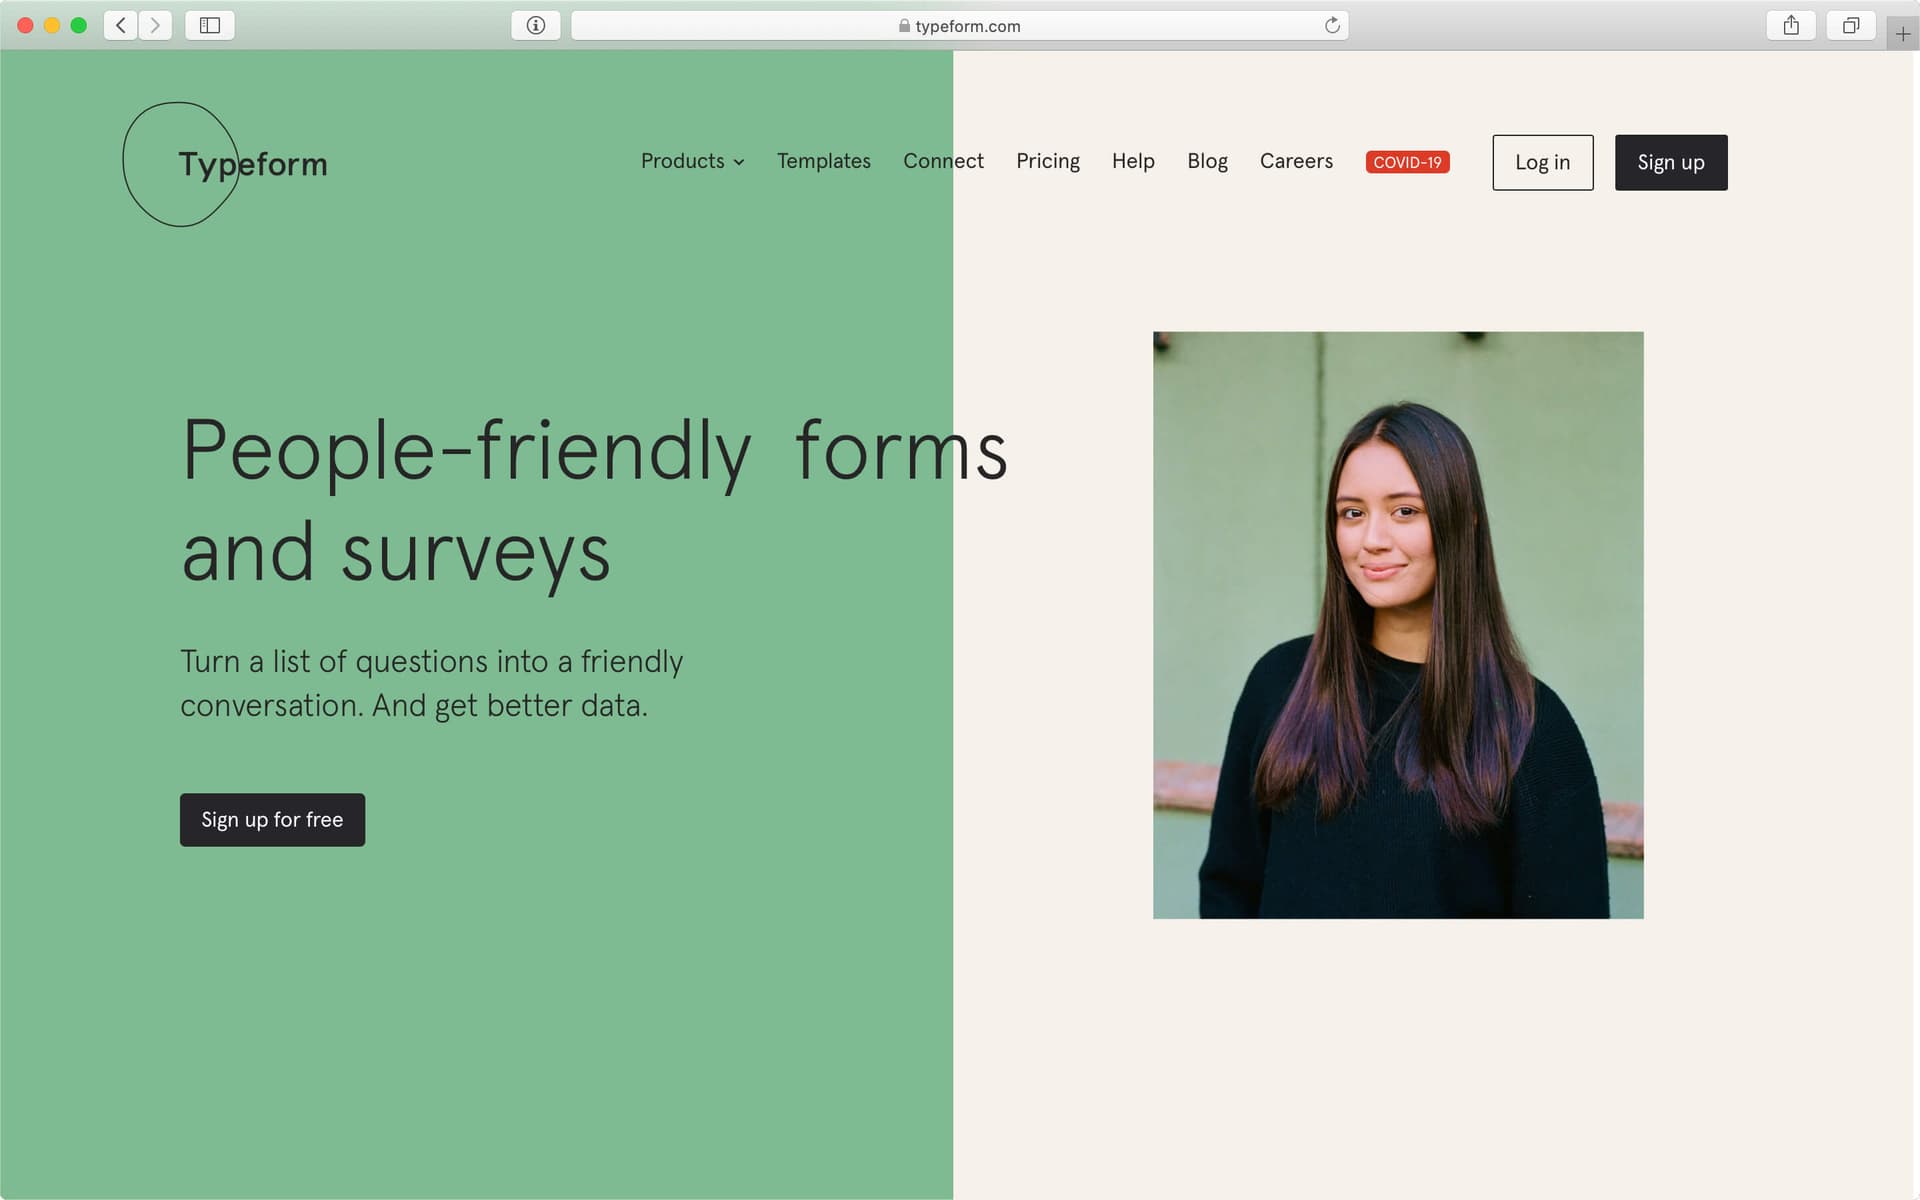Toggle the Safari sidebar icon
1920x1200 pixels.
(x=210, y=25)
